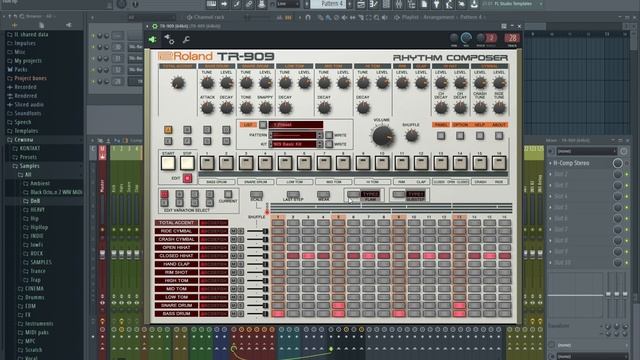
Task: Open the plugin wrapper settings wrench icon
Action: tap(186, 40)
